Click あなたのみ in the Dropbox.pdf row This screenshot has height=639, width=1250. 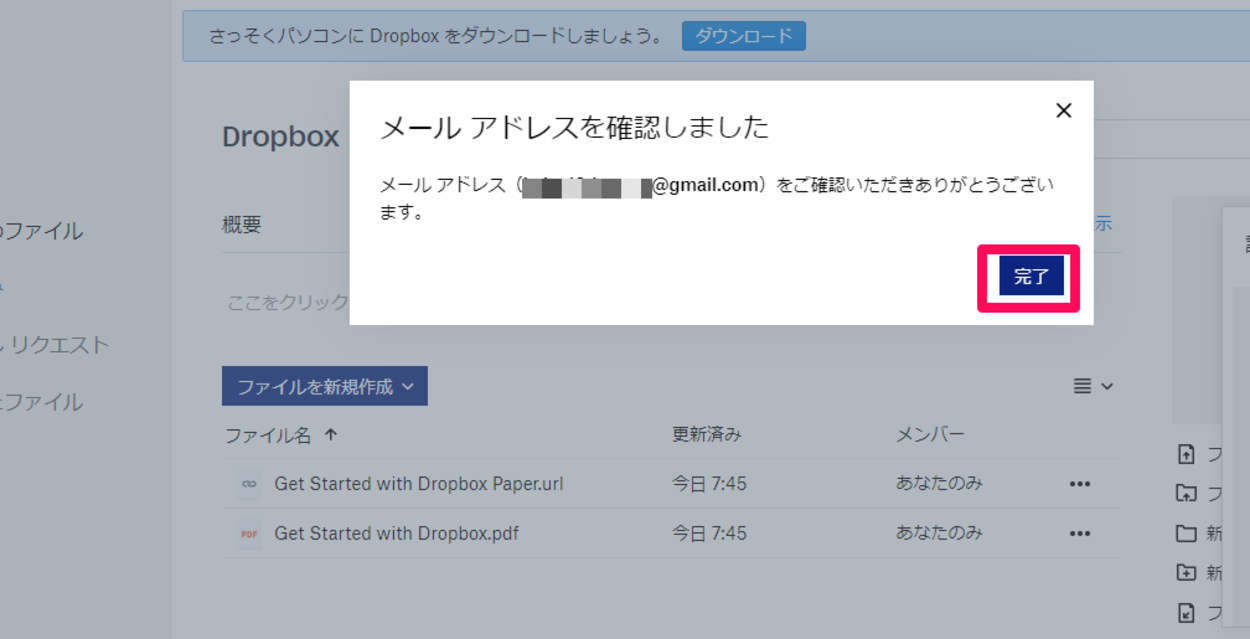tap(939, 533)
